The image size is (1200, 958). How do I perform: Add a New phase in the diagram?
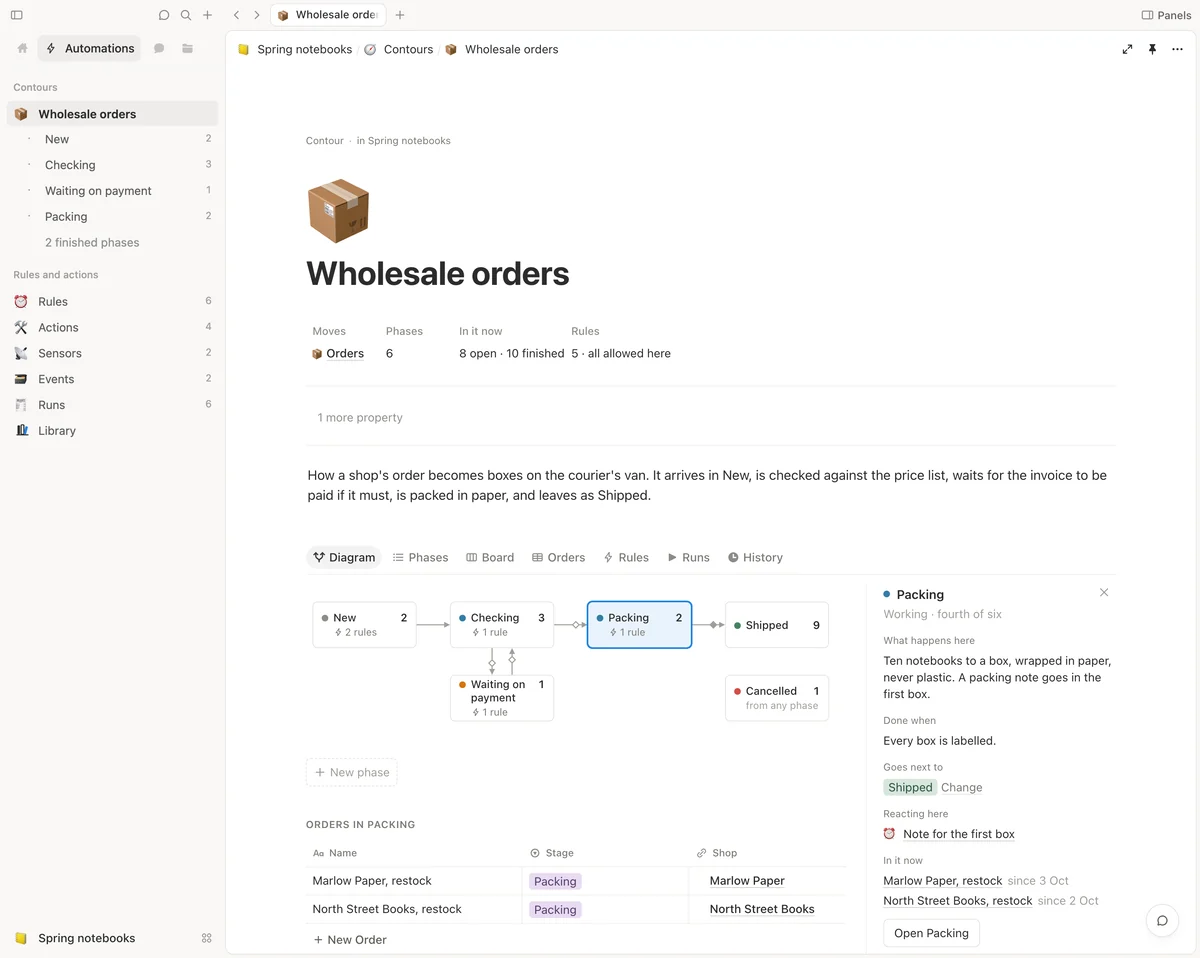click(351, 772)
